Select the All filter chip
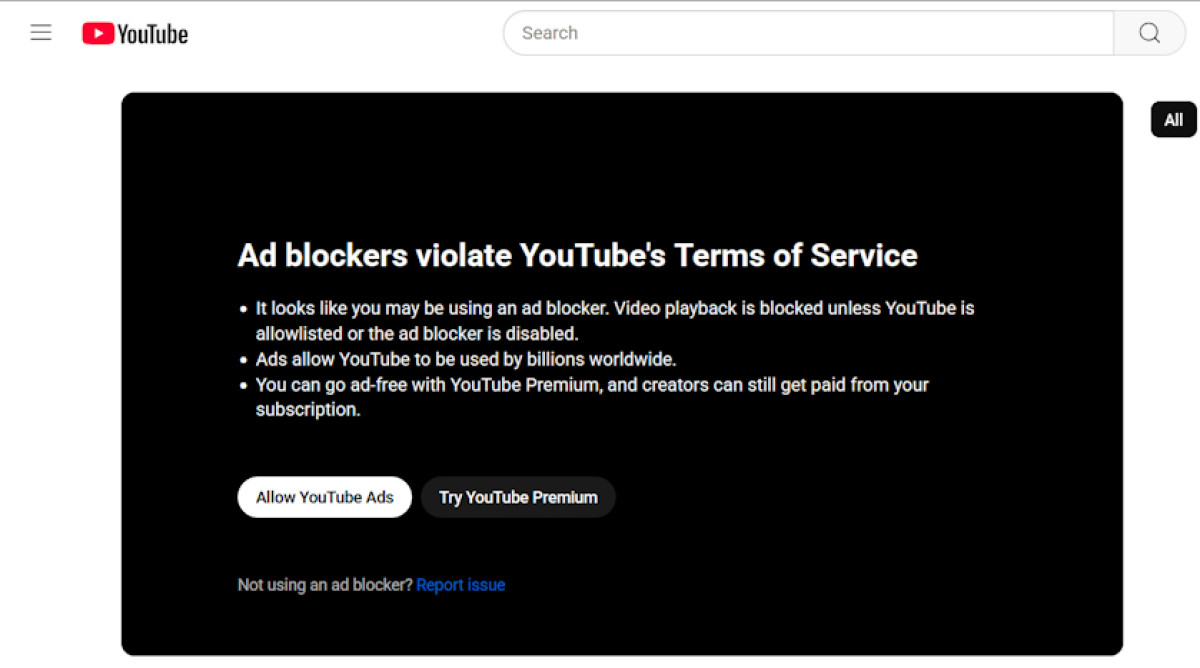The image size is (1200, 668). coord(1174,120)
